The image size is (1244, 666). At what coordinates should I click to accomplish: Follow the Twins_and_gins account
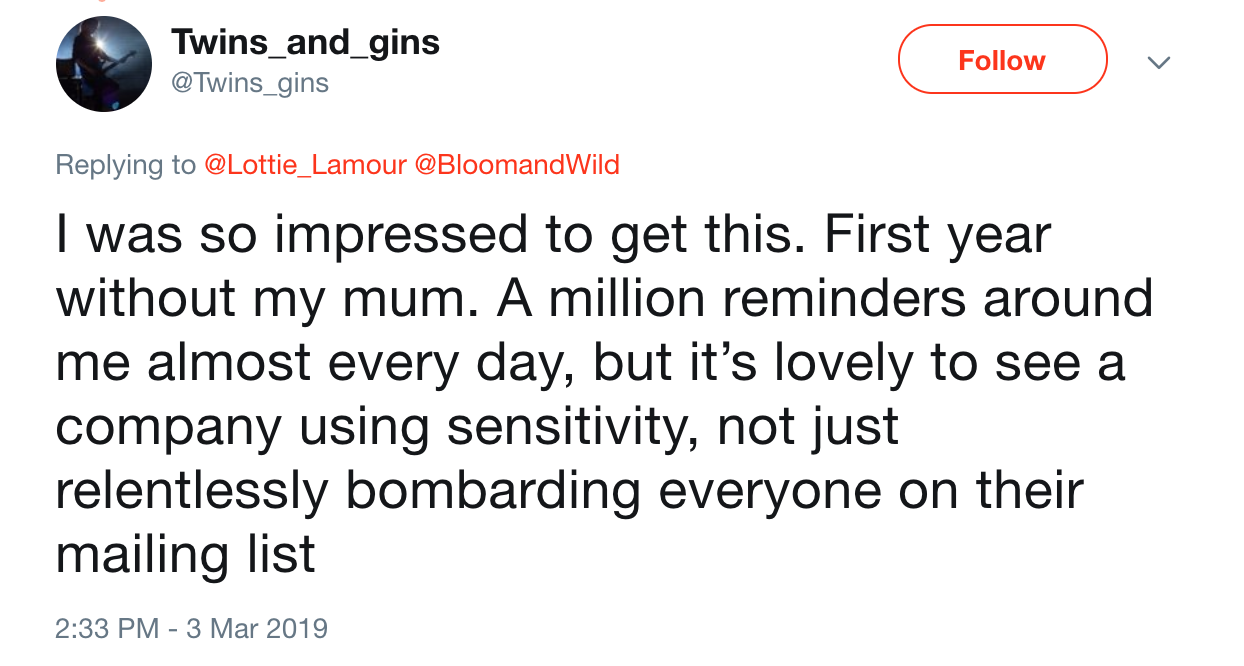1002,60
